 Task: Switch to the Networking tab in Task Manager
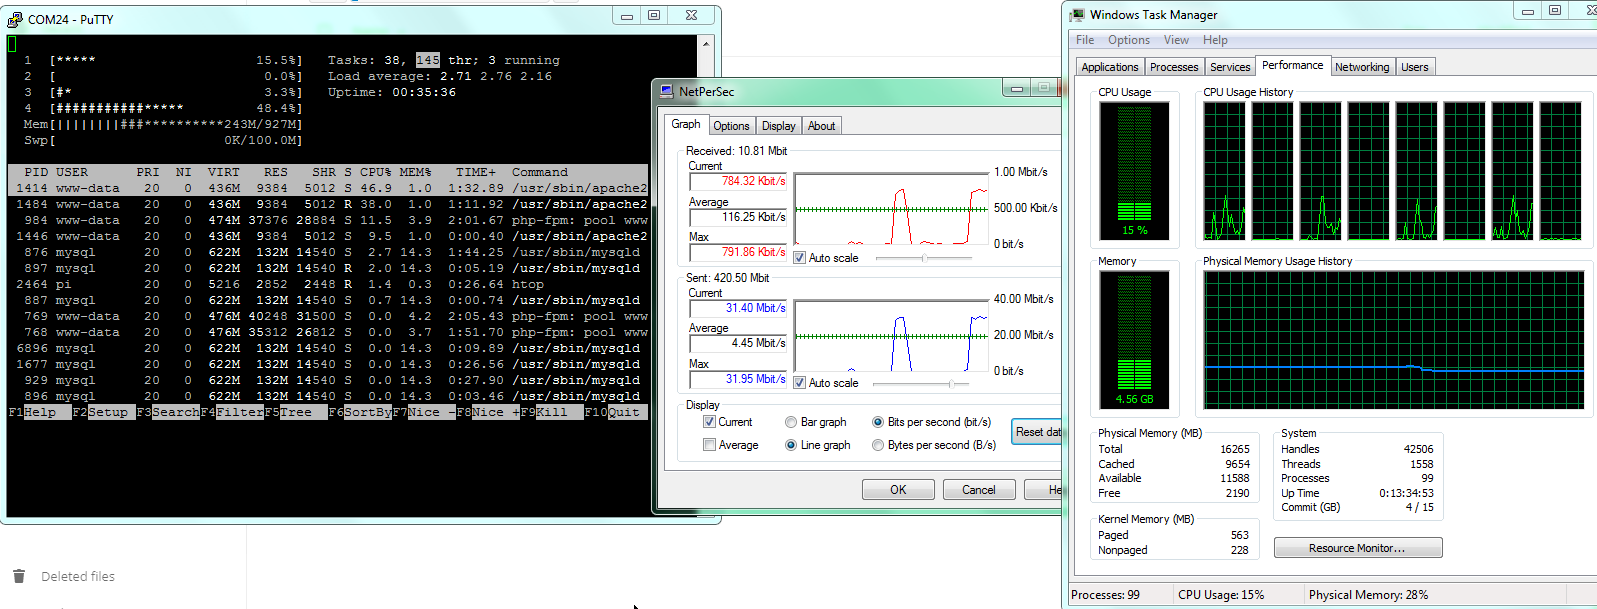coord(1362,67)
